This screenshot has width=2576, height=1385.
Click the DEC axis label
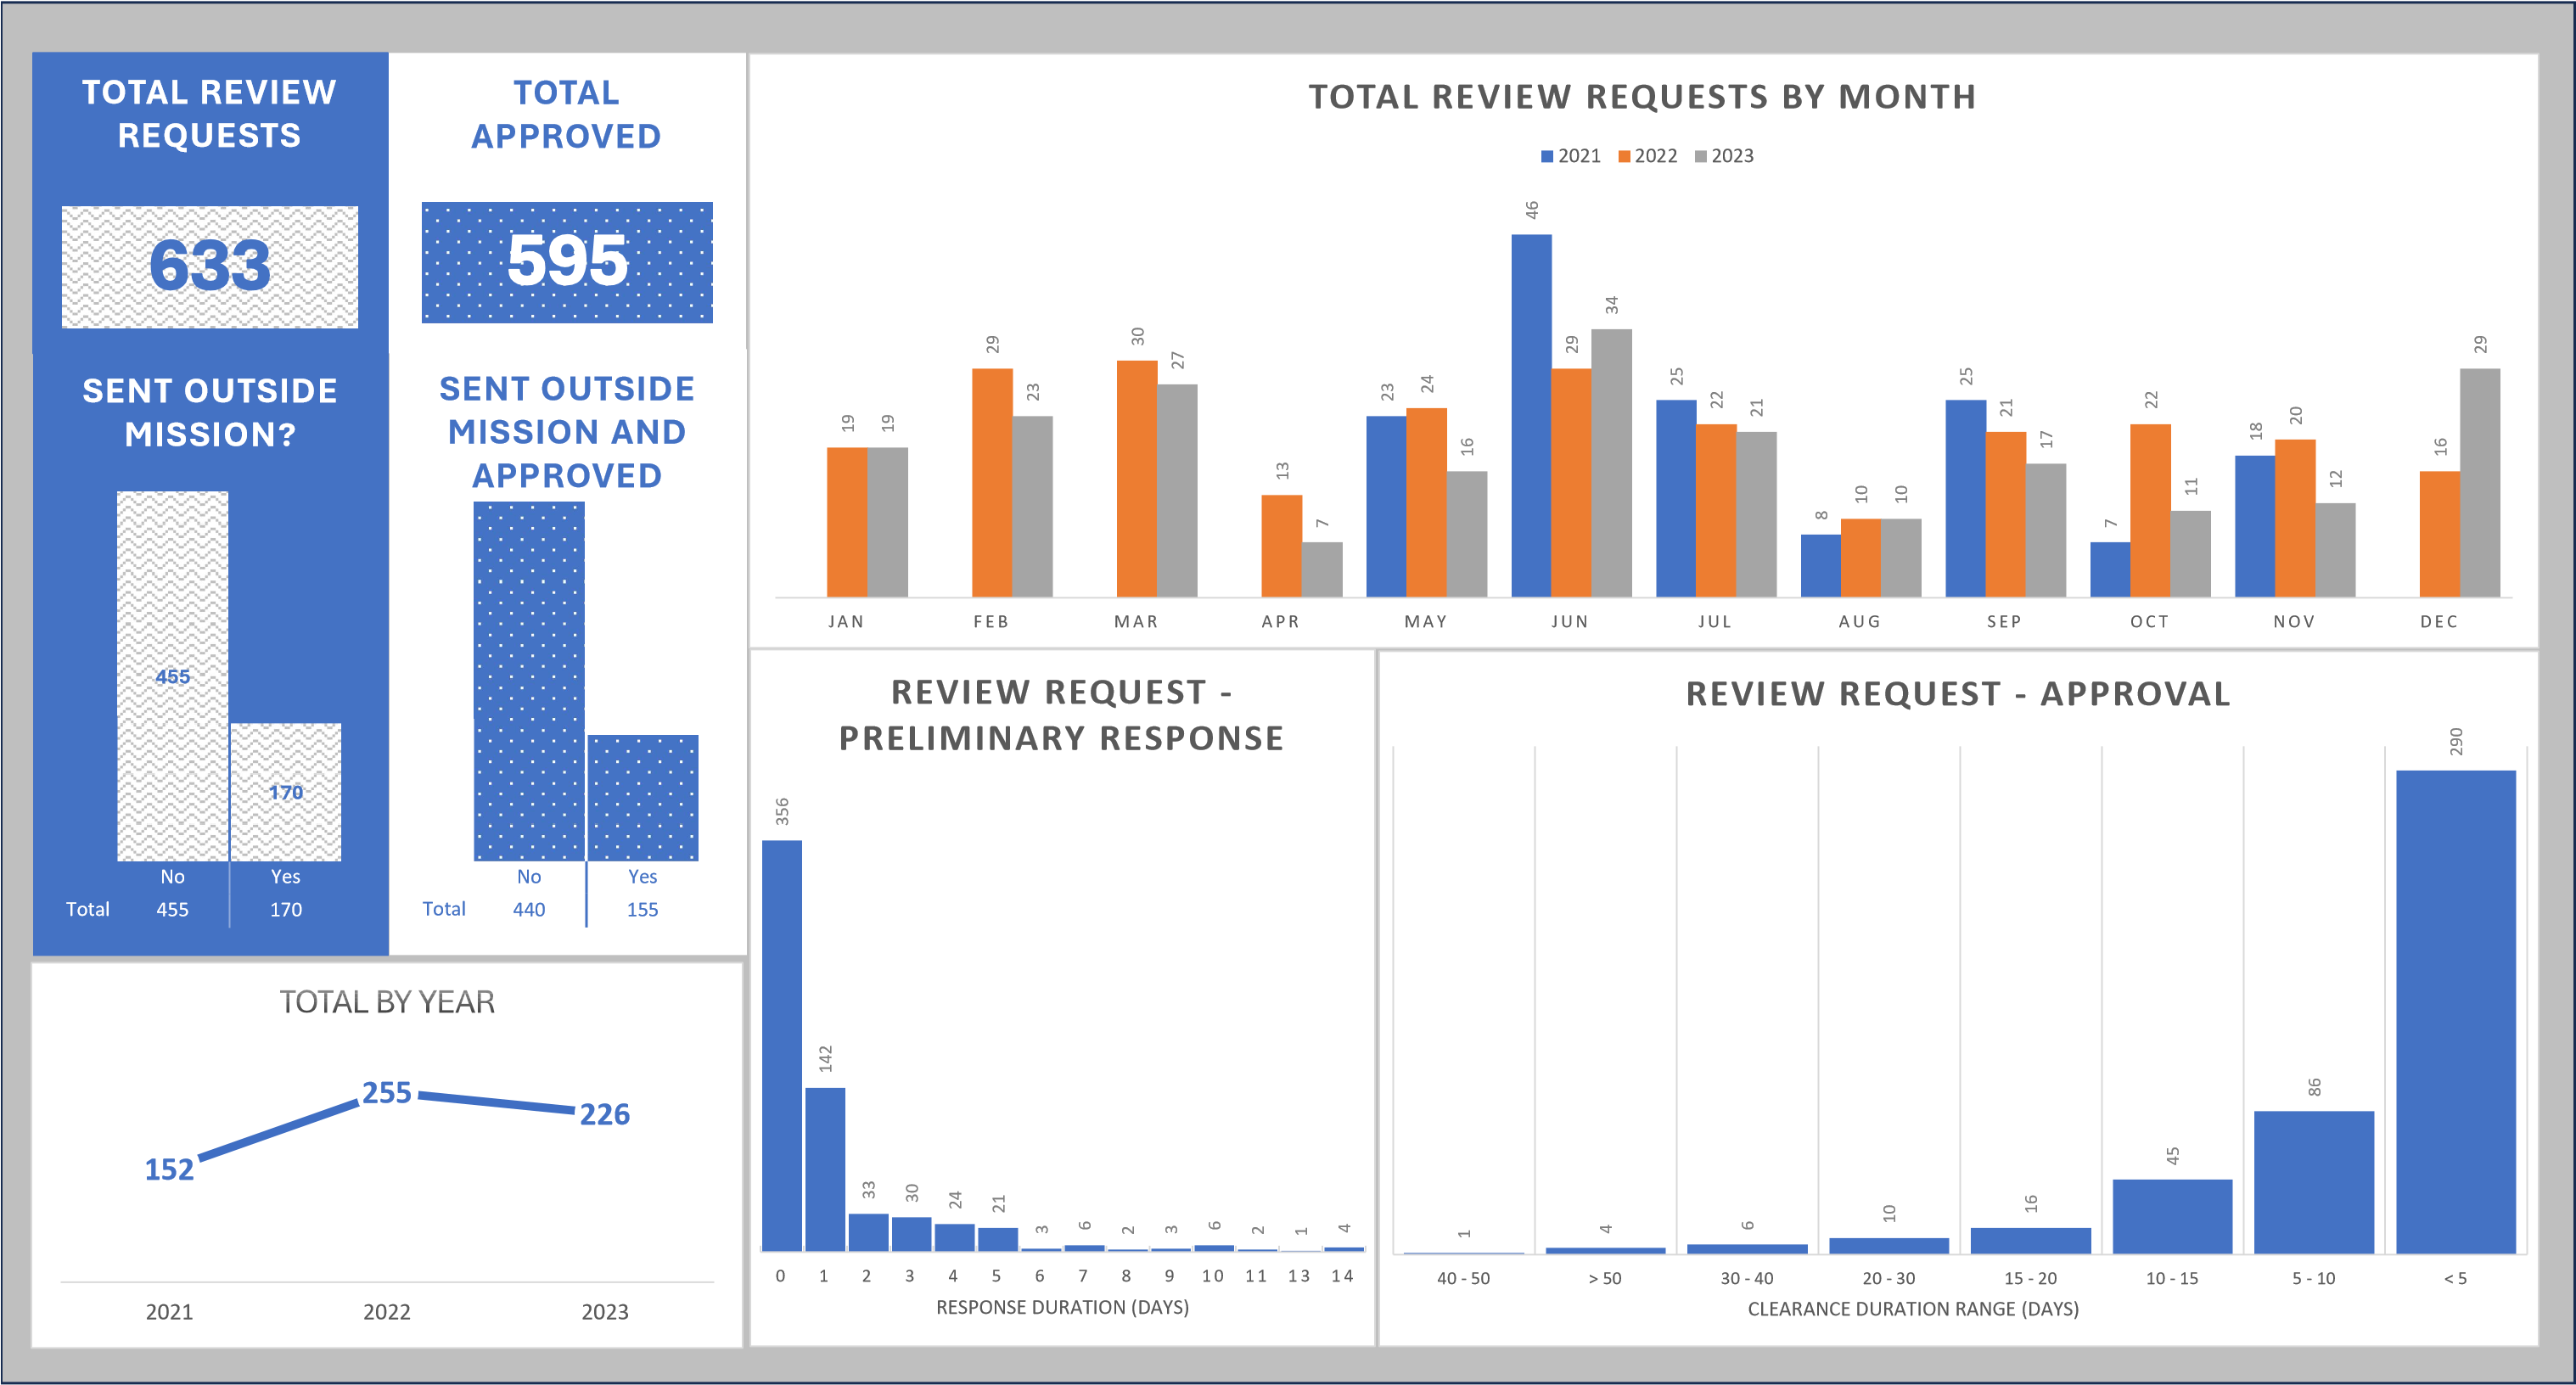(x=2439, y=622)
